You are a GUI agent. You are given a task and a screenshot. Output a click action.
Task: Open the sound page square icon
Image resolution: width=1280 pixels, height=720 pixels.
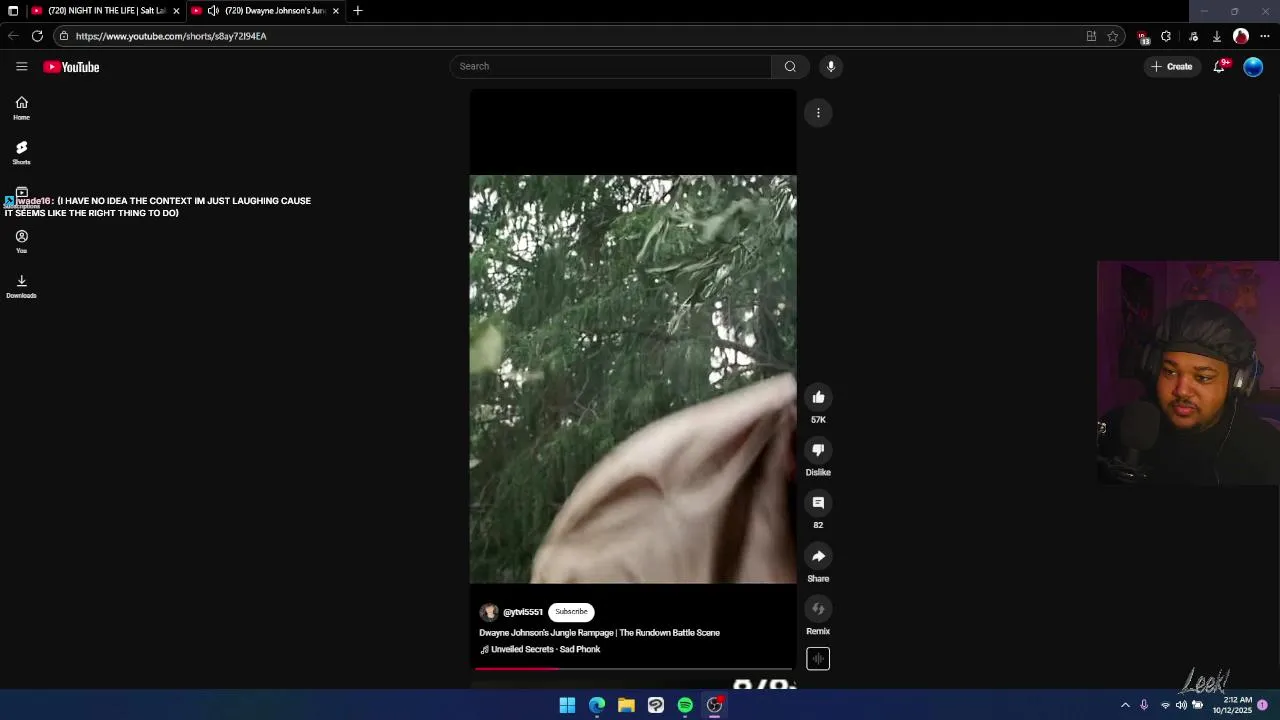818,659
